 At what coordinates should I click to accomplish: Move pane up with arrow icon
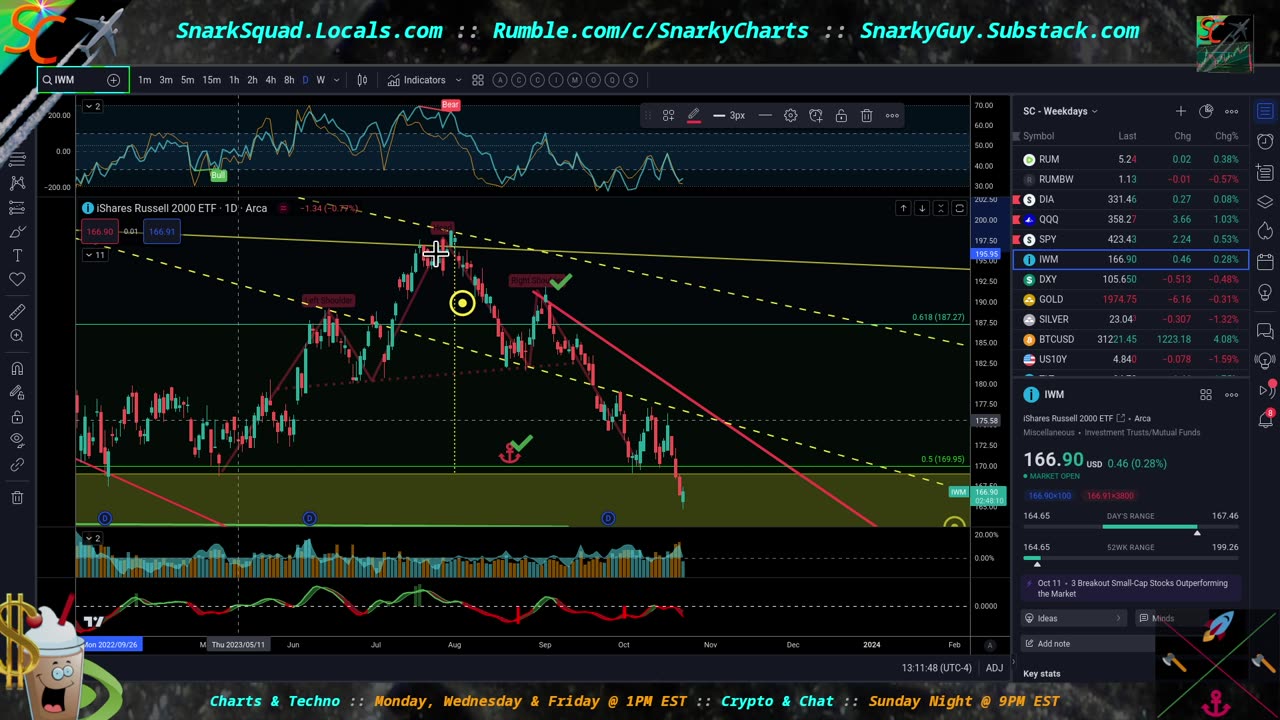click(x=903, y=208)
